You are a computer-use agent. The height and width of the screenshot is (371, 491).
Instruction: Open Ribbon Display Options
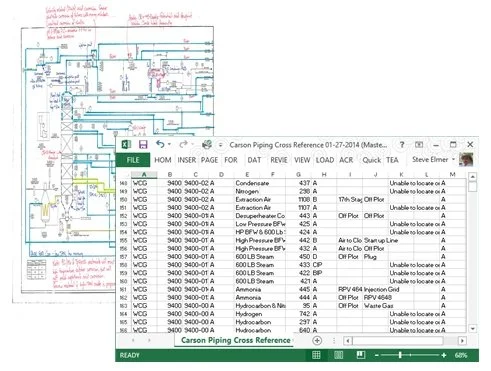point(419,145)
